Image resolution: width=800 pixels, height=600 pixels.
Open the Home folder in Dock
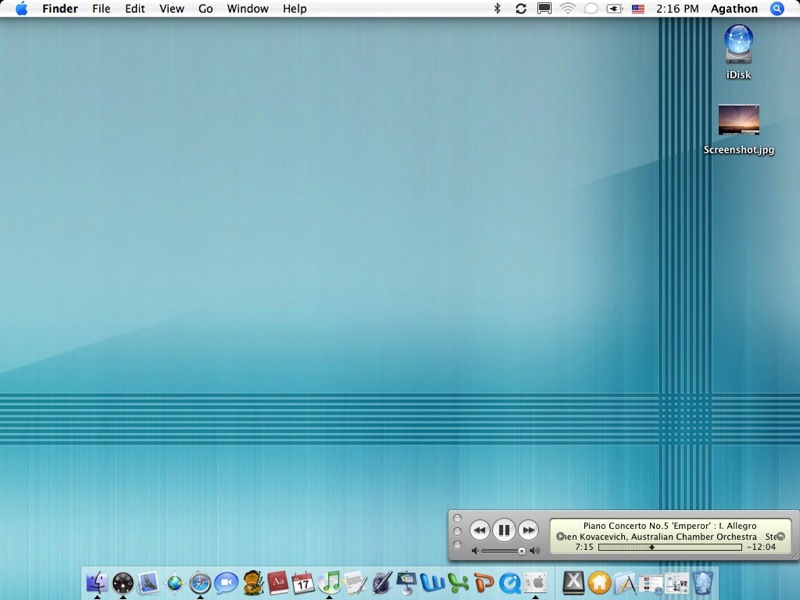tap(599, 582)
